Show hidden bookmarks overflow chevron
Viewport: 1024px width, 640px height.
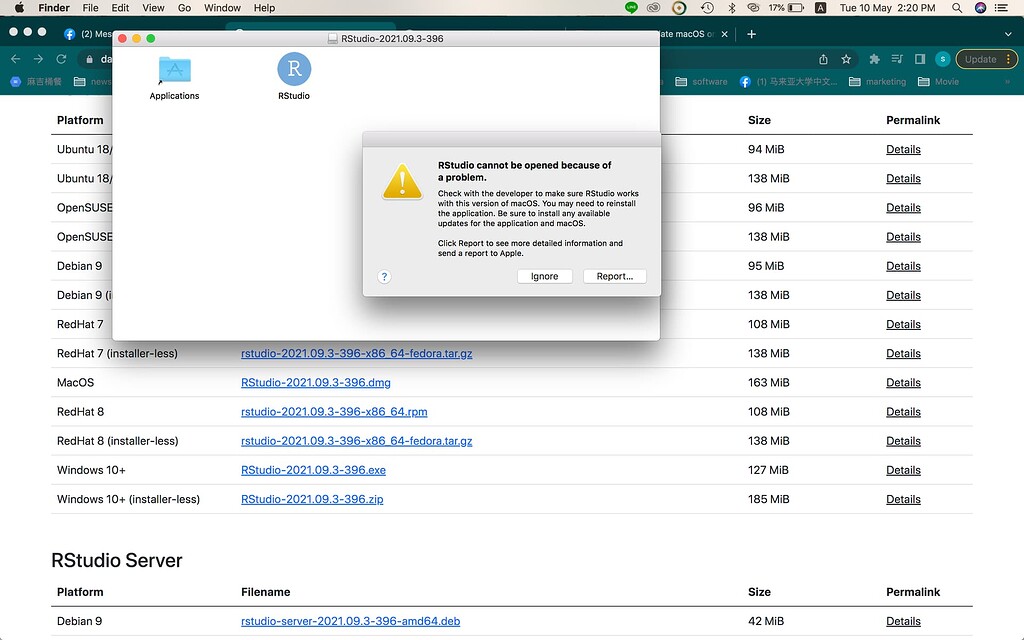(x=1008, y=82)
